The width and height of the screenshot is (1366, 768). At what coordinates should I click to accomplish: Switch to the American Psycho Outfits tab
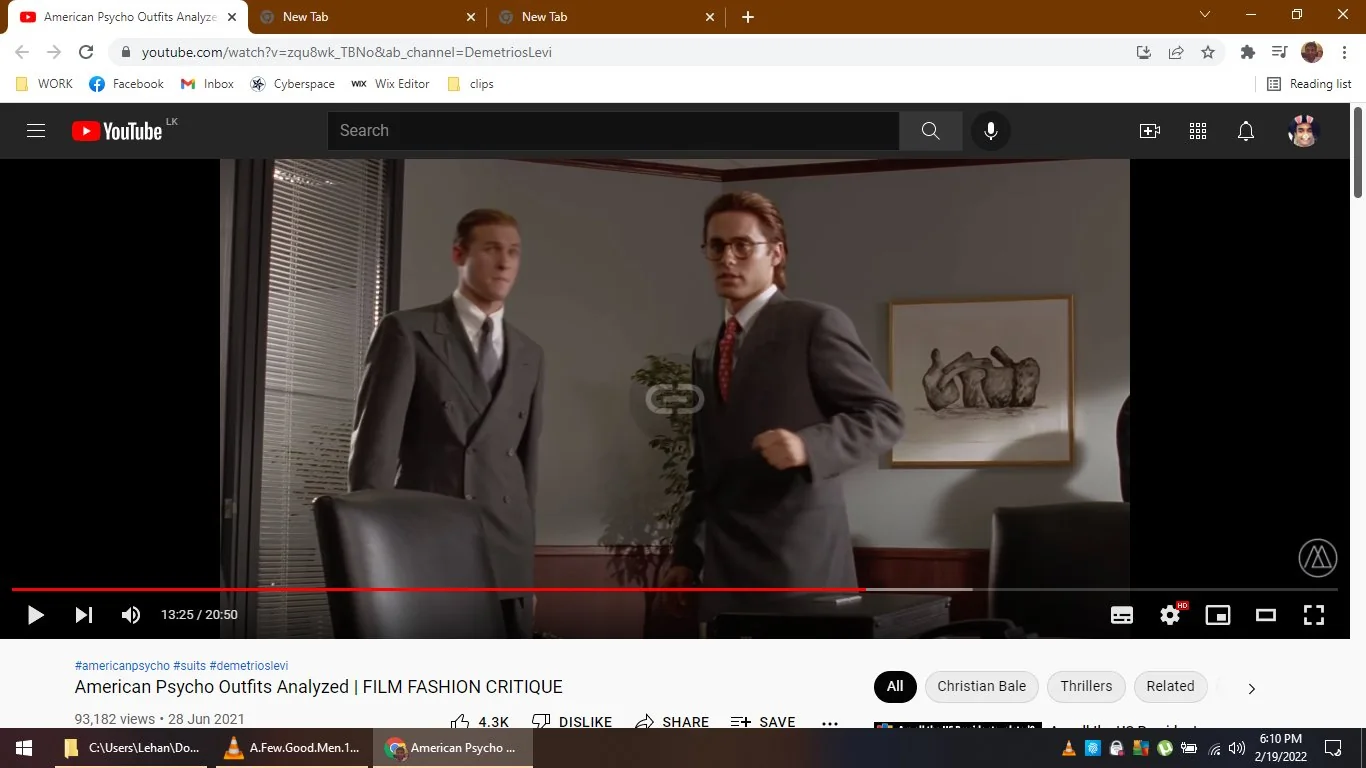tap(128, 17)
